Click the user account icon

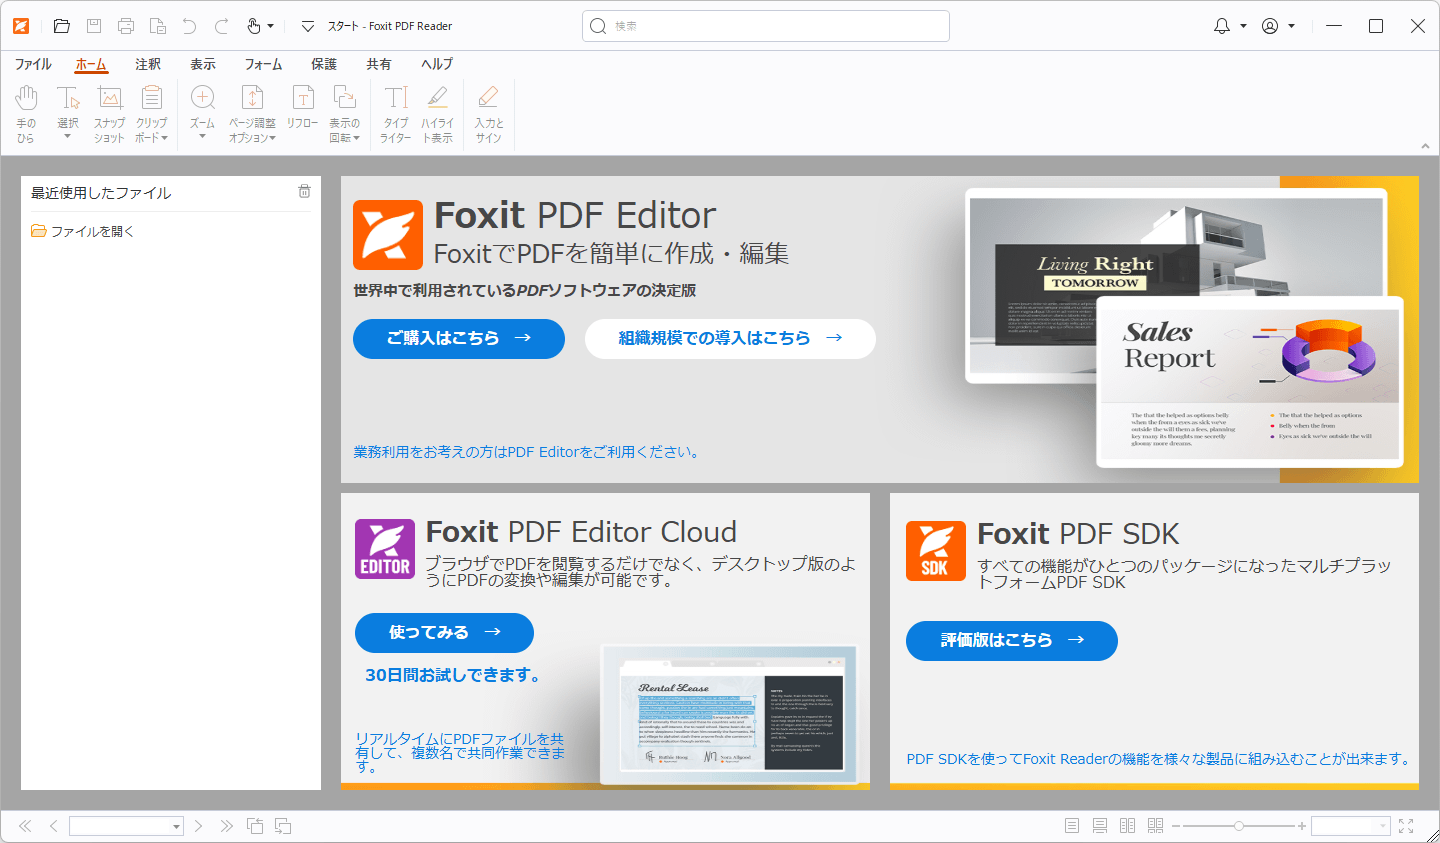coord(1270,26)
